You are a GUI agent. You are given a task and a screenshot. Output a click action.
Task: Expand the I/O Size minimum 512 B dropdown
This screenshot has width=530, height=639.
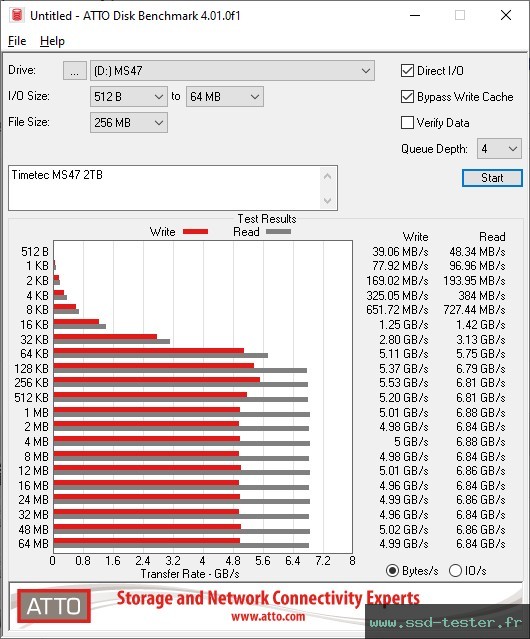pyautogui.click(x=129, y=97)
